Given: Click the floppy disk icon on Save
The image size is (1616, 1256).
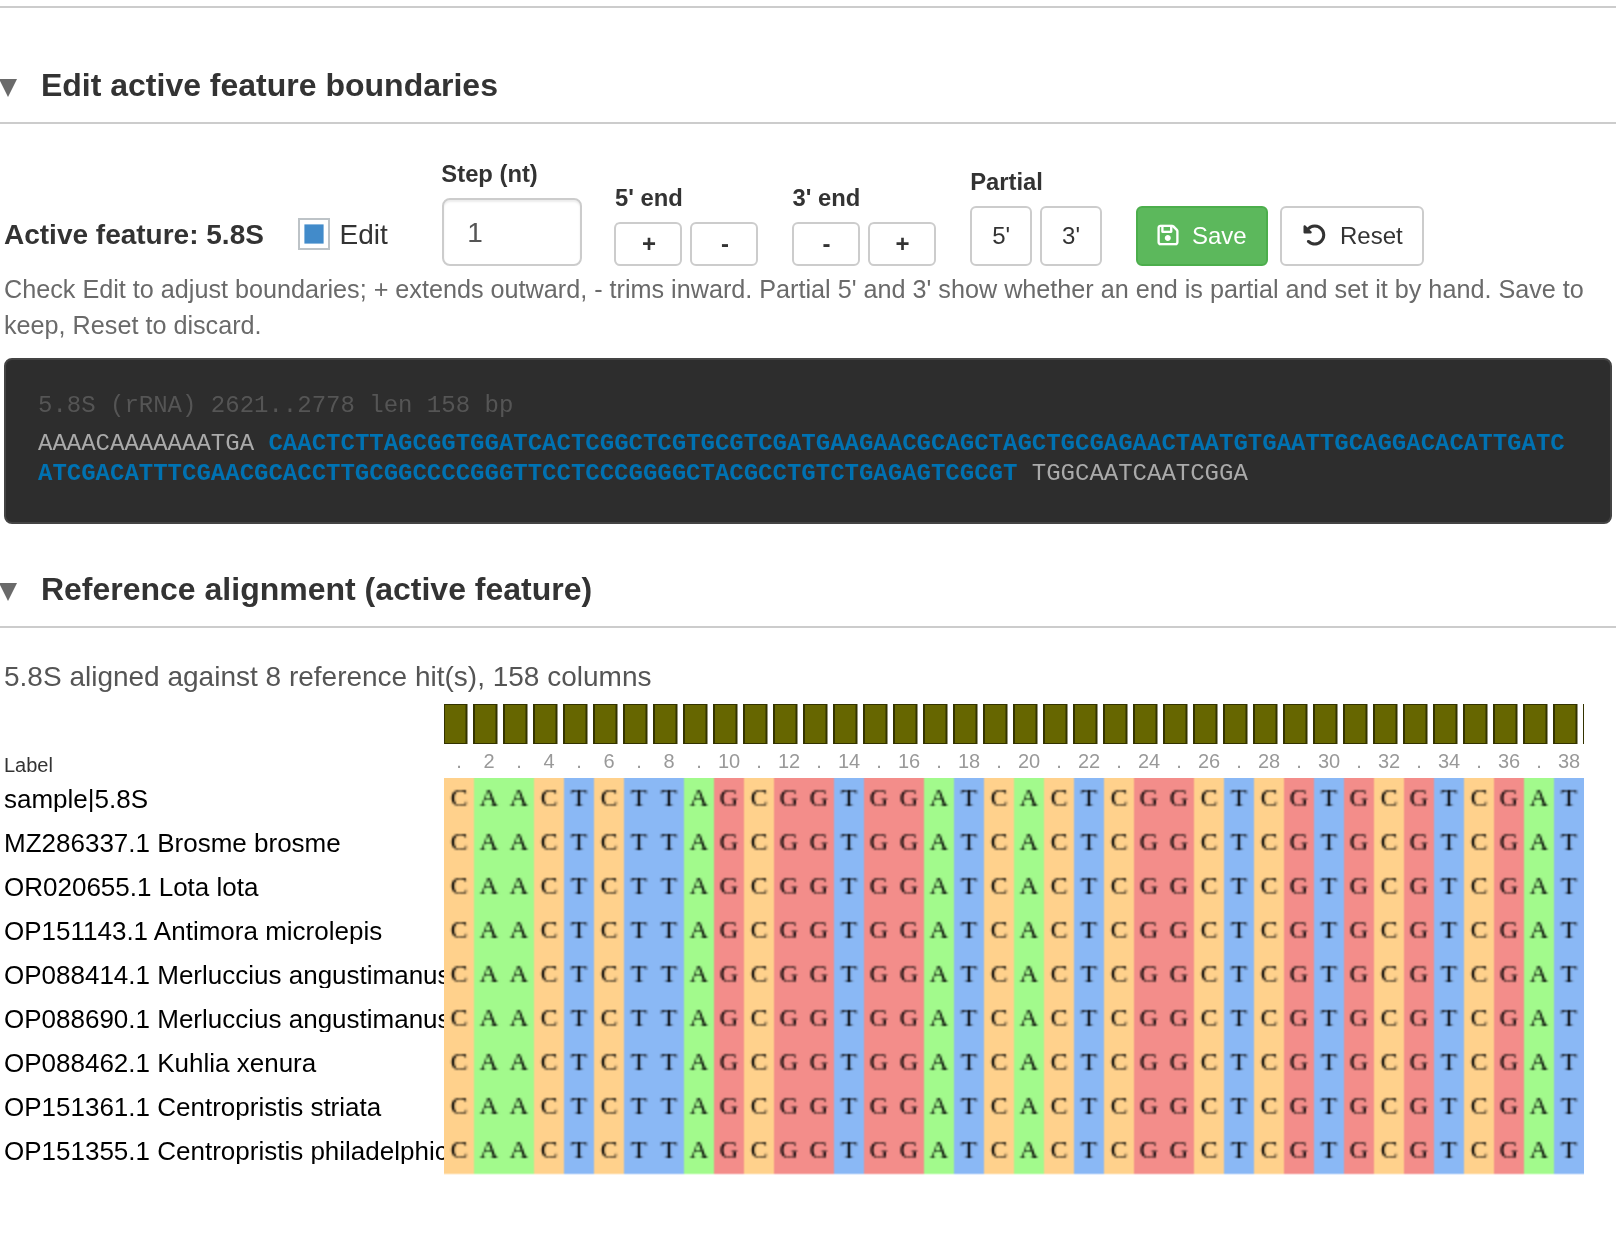Looking at the screenshot, I should coord(1168,235).
